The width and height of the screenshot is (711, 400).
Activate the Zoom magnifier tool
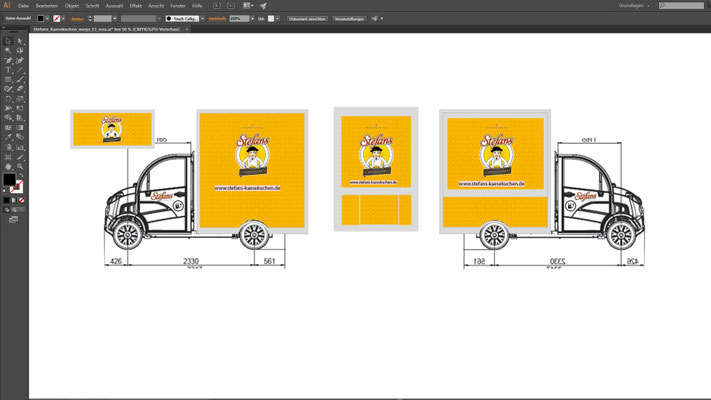(x=20, y=166)
